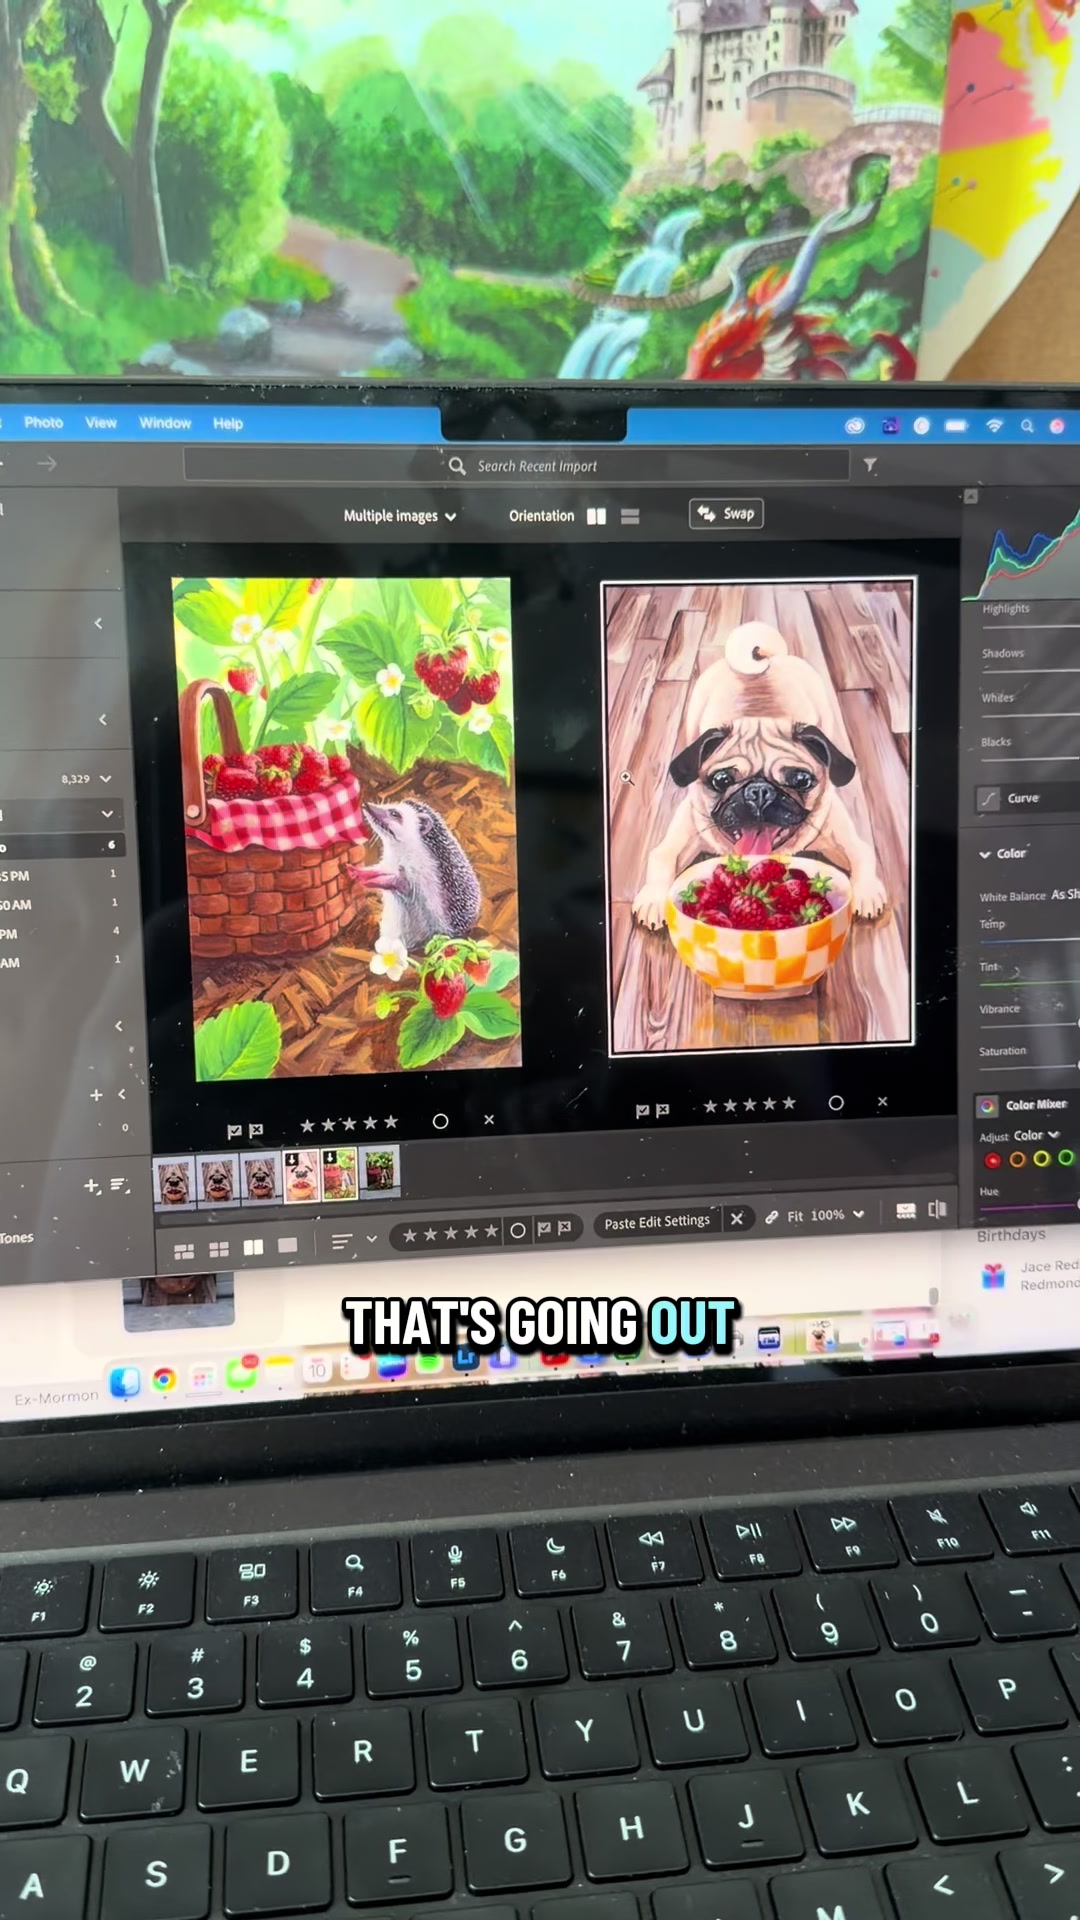Switch to compare view

coord(253,1247)
